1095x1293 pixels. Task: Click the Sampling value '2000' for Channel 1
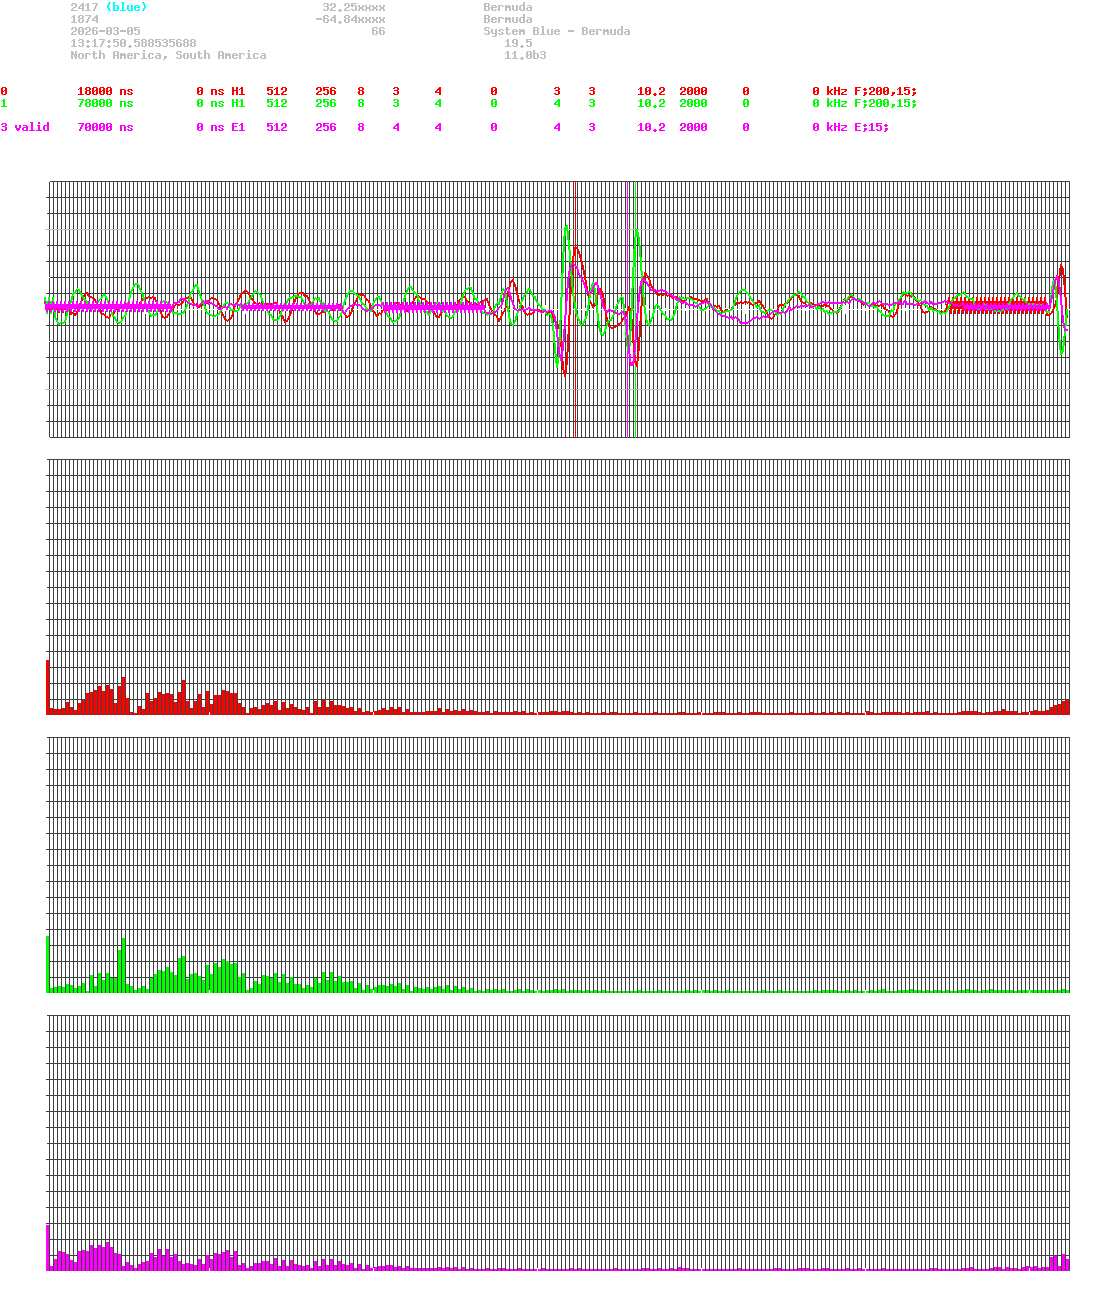(x=694, y=103)
